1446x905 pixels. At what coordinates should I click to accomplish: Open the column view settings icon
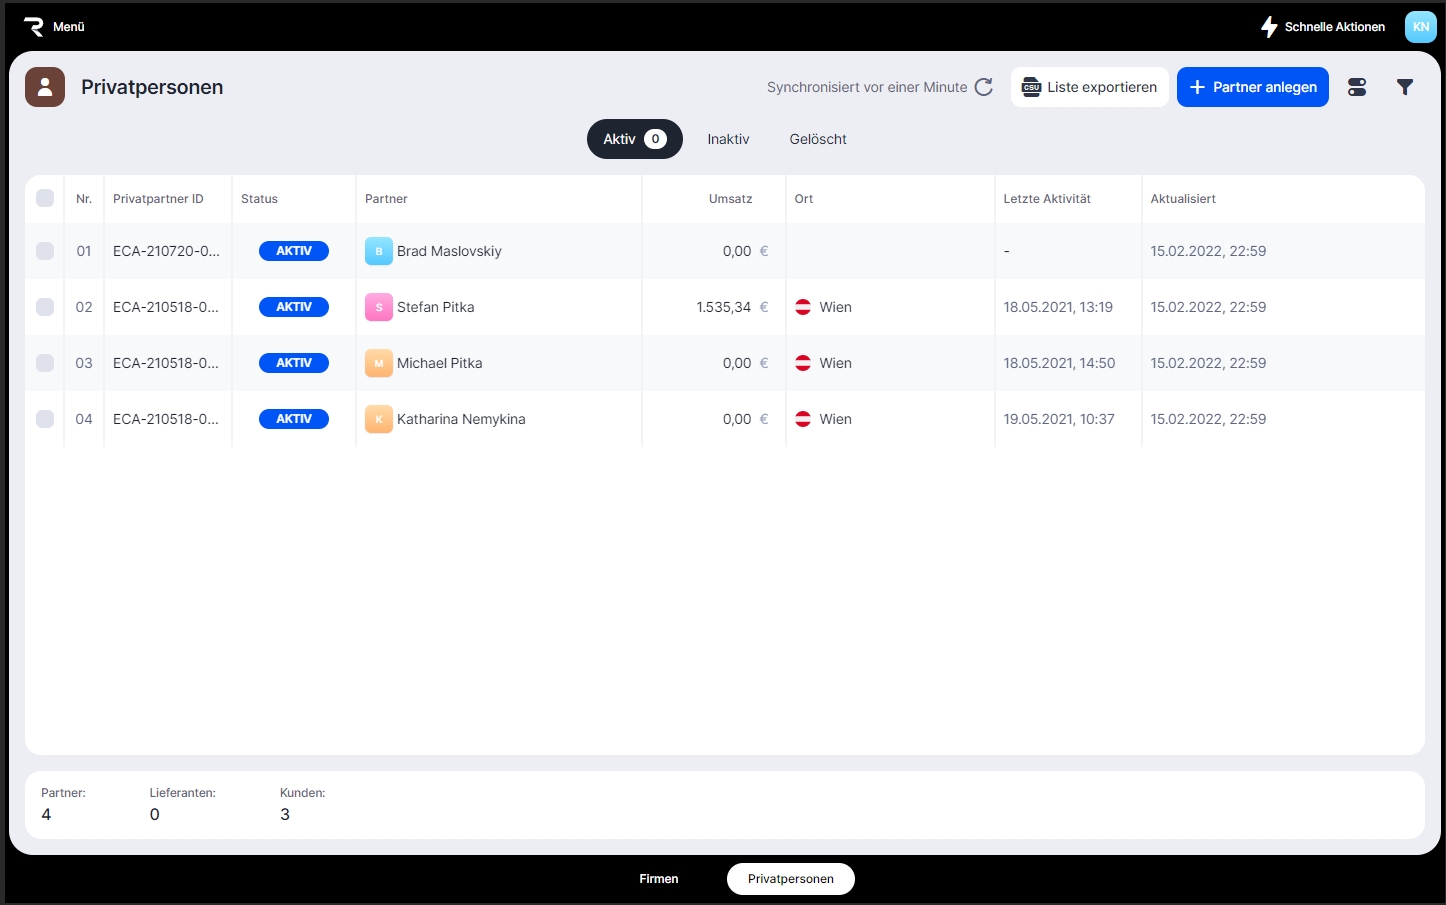[1357, 87]
